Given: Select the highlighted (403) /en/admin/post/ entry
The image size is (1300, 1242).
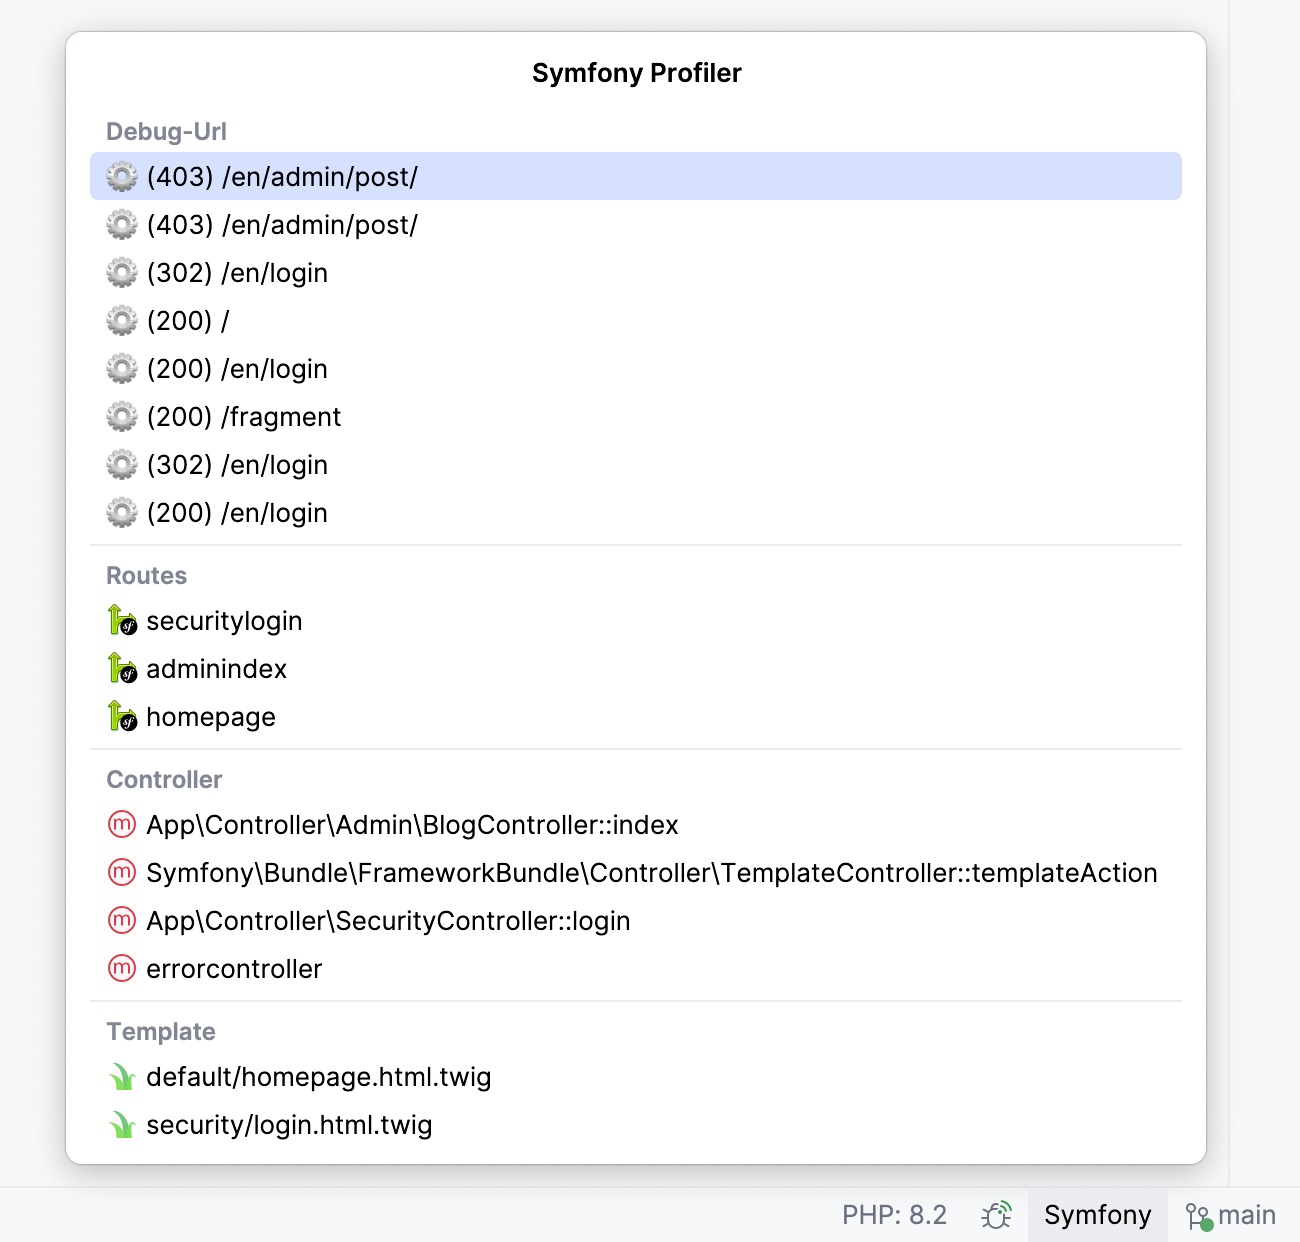Looking at the screenshot, I should (x=282, y=176).
